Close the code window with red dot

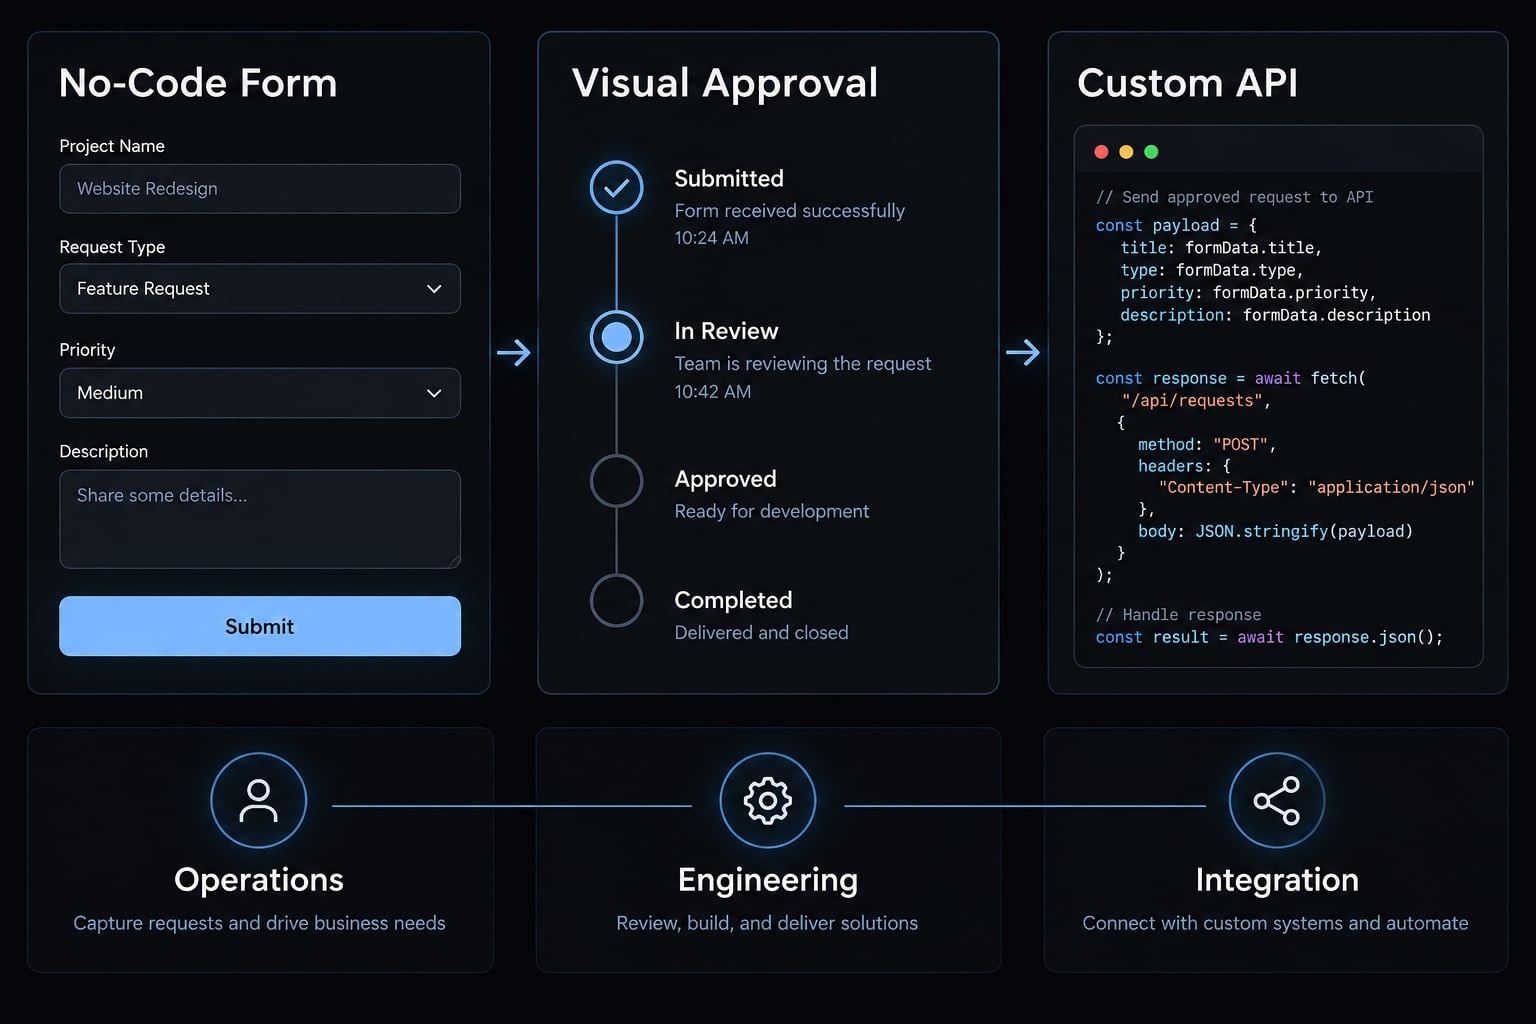pyautogui.click(x=1101, y=152)
